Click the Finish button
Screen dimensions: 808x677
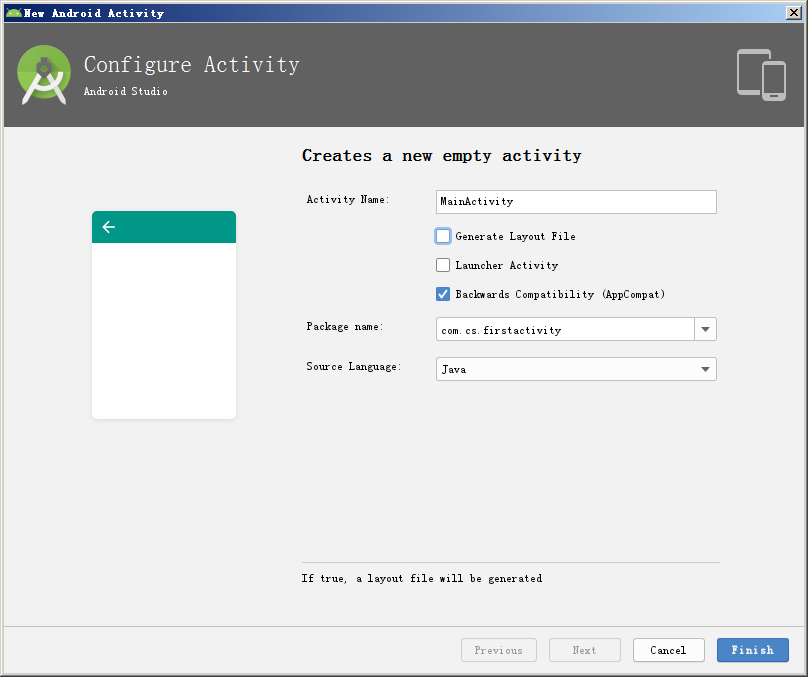tap(753, 650)
